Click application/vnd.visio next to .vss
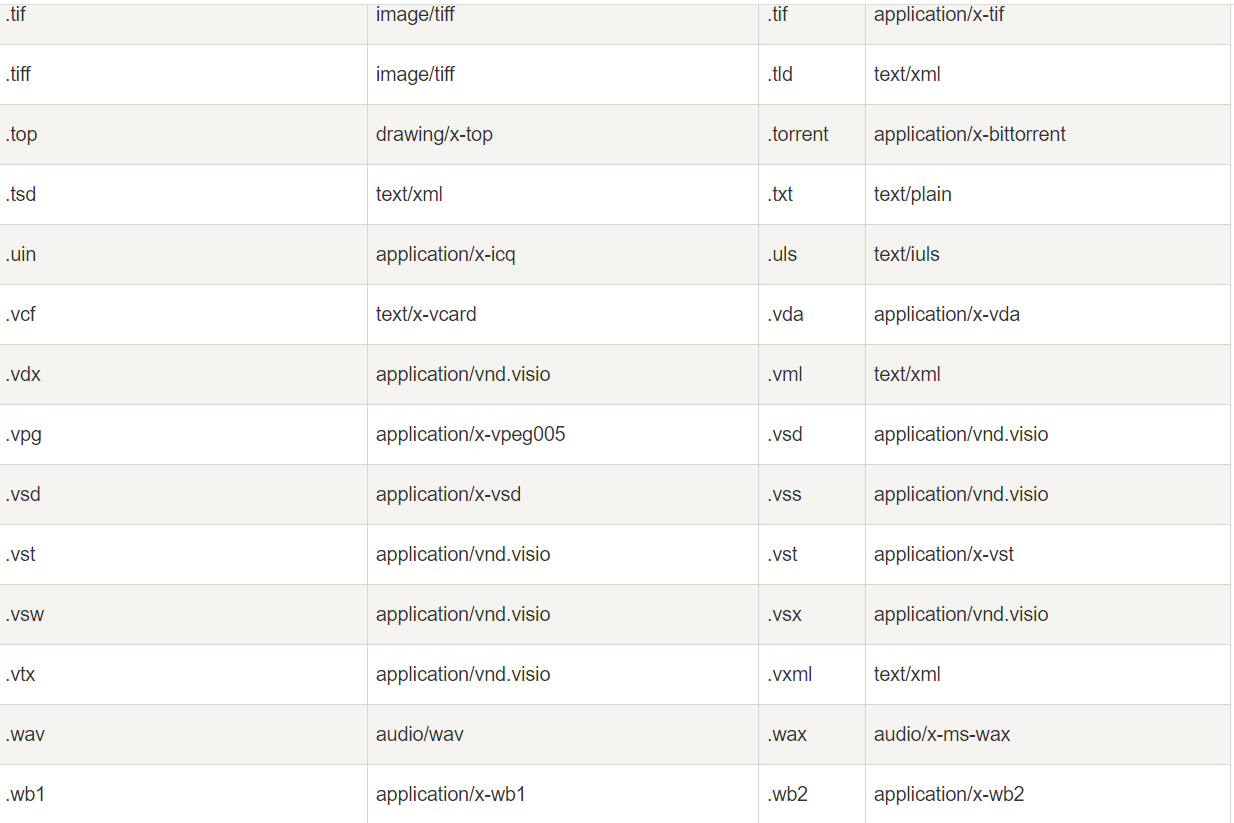 1047,494
